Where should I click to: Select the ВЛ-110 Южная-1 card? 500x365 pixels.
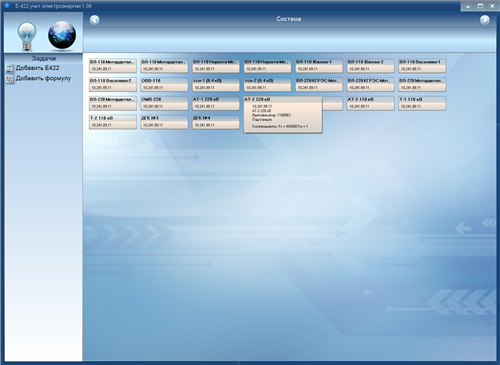point(319,66)
